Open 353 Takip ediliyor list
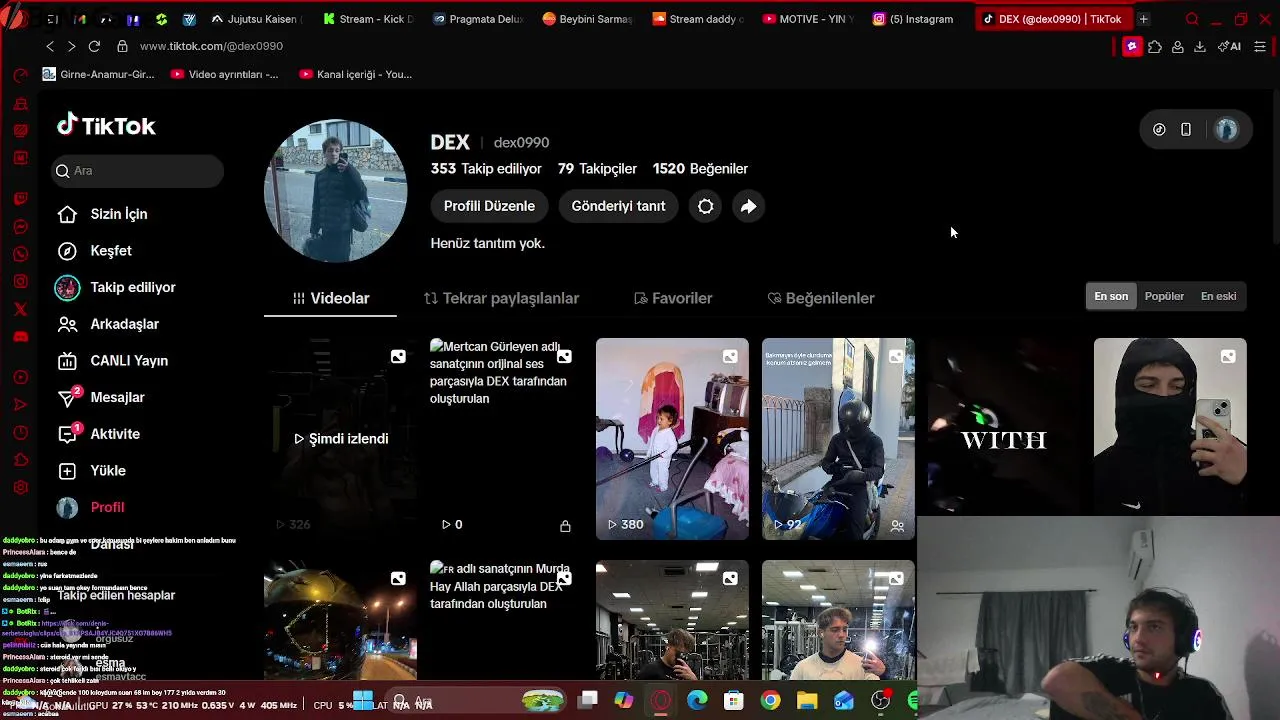1280x720 pixels. pyautogui.click(x=486, y=169)
